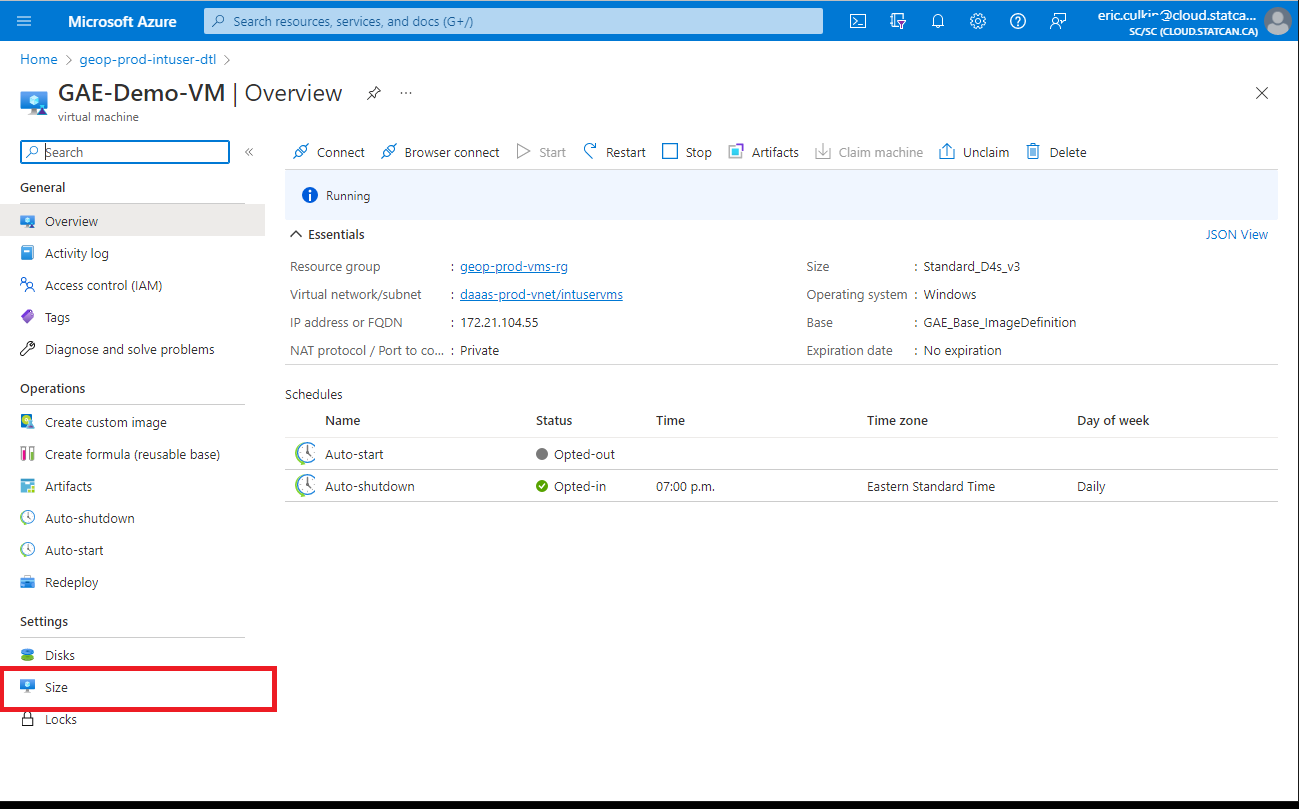Image resolution: width=1299 pixels, height=809 pixels.
Task: Click the greyed Claim machine command
Action: pos(869,152)
